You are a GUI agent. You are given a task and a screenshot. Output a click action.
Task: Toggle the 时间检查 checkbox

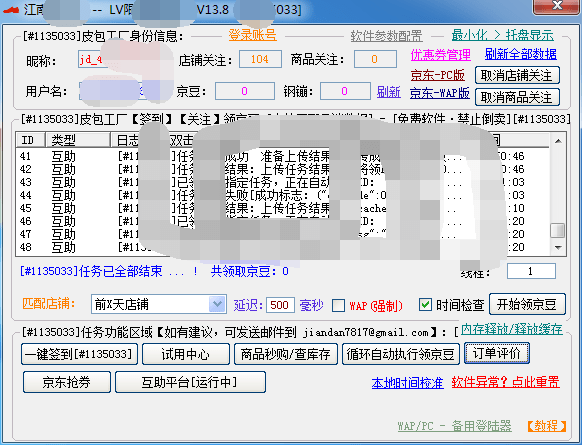tap(425, 305)
